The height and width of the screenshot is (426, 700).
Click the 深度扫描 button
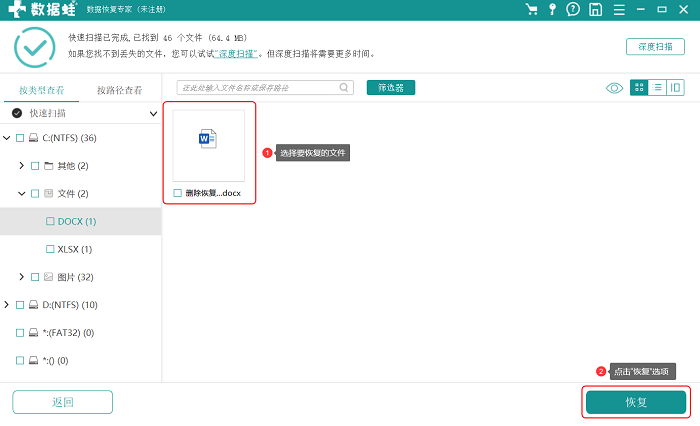pyautogui.click(x=655, y=46)
